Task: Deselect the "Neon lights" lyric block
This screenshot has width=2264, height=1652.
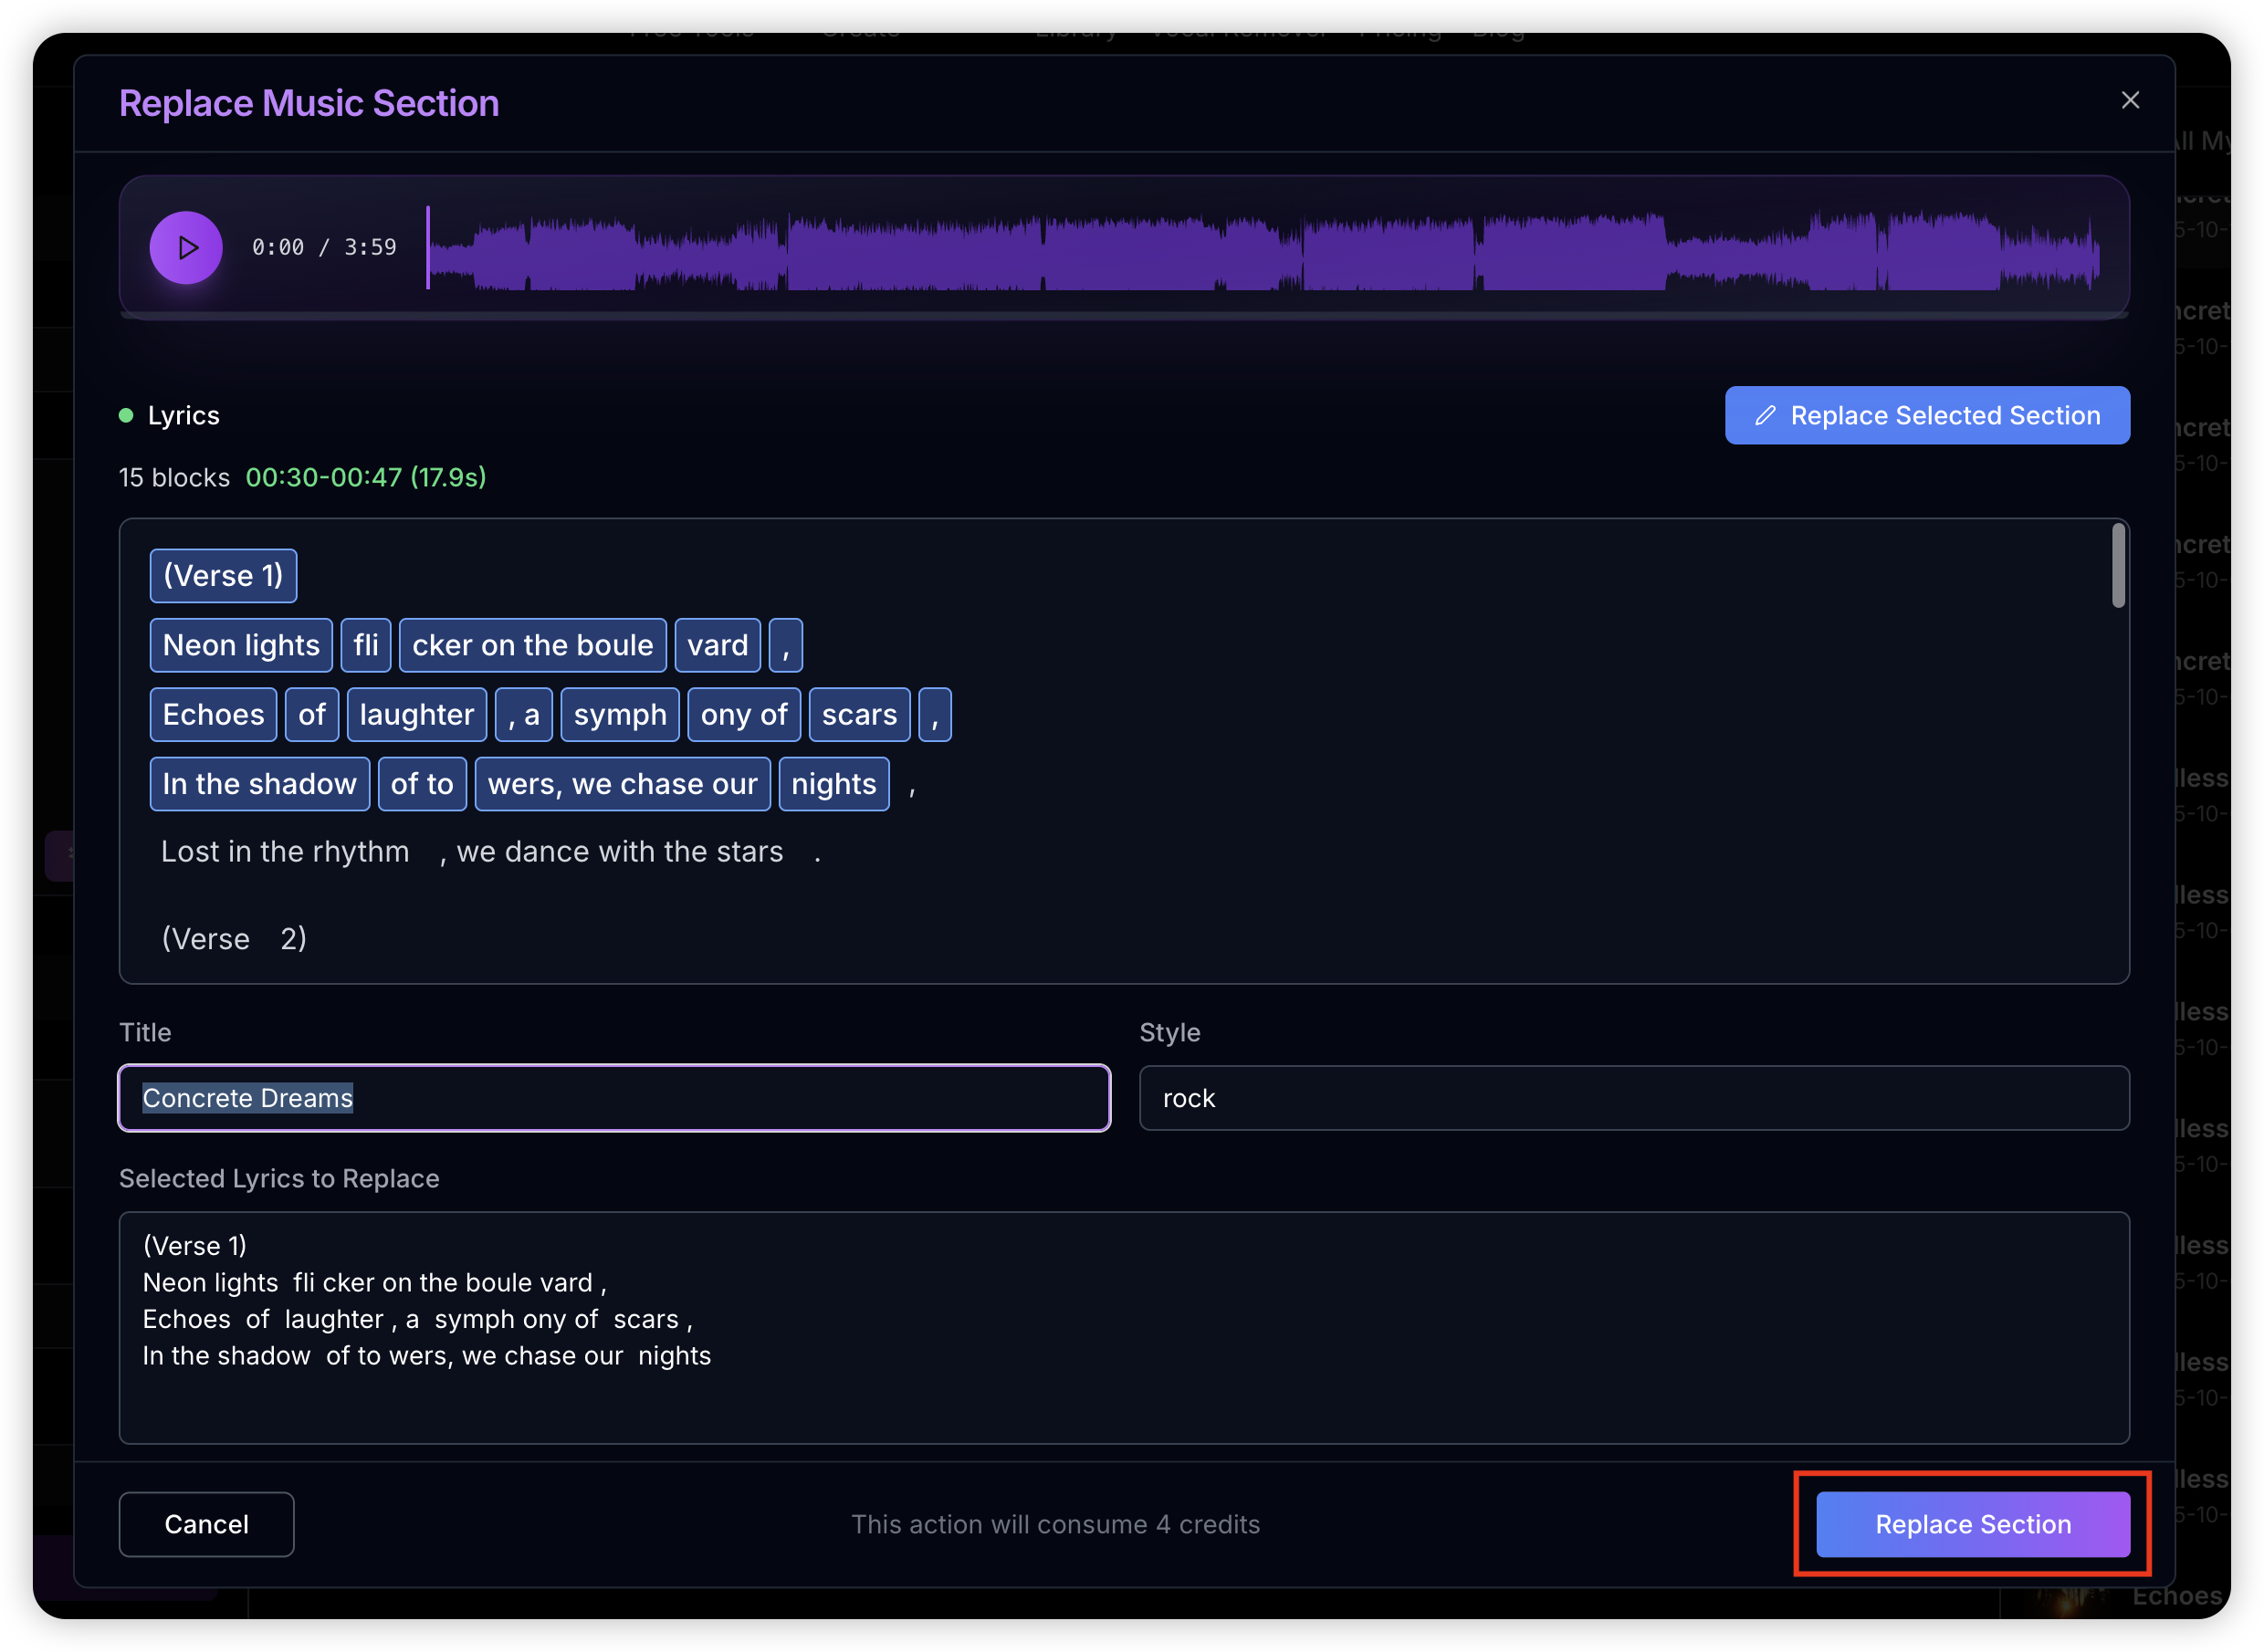Action: coord(241,645)
